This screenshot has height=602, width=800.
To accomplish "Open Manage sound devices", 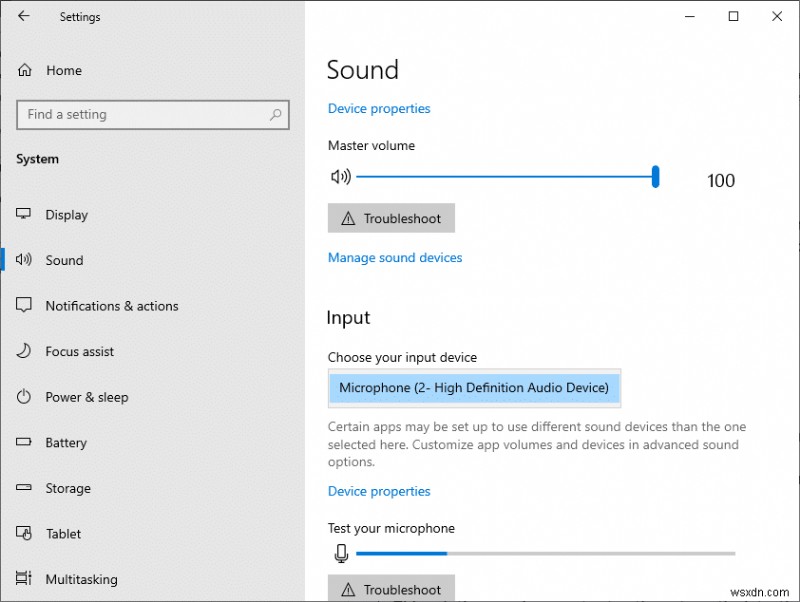I will click(x=395, y=257).
